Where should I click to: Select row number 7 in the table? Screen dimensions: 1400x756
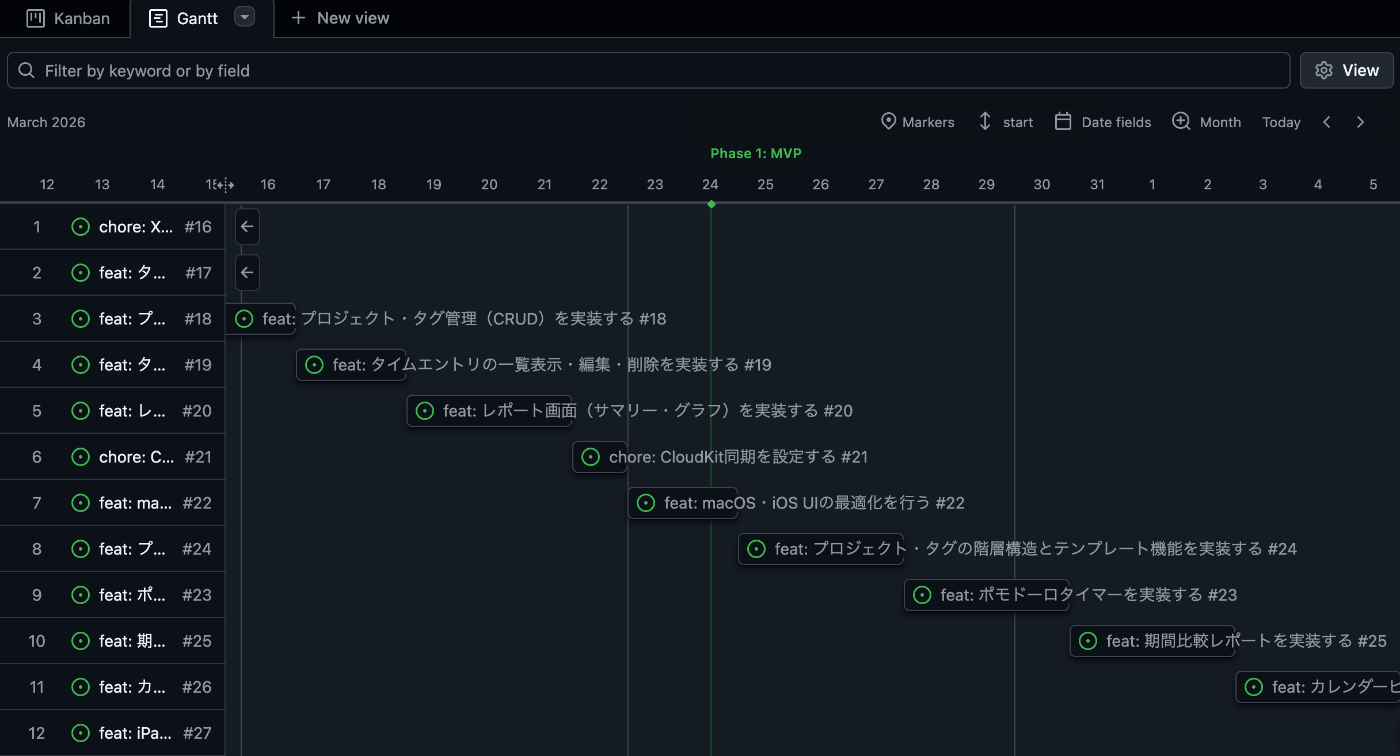point(37,503)
